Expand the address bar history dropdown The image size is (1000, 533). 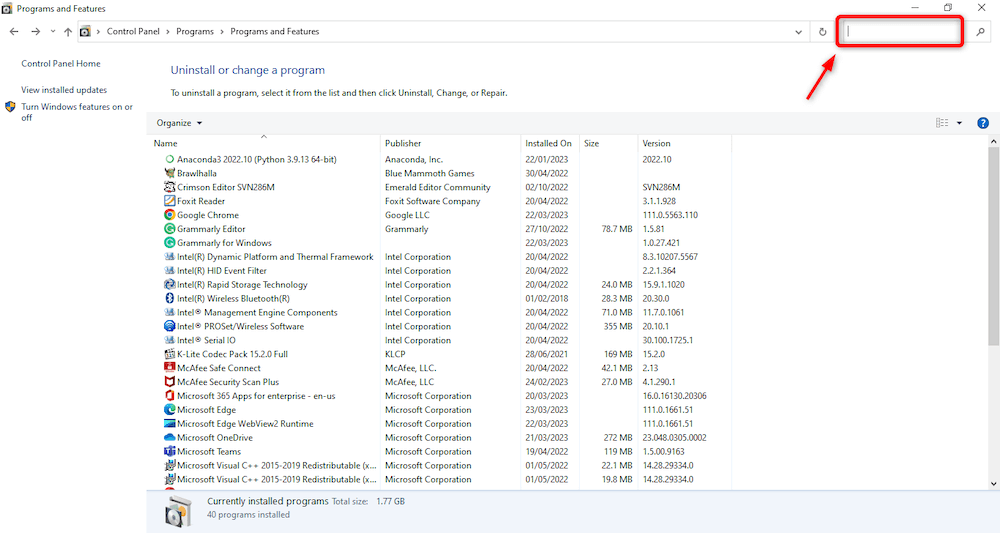coord(798,32)
